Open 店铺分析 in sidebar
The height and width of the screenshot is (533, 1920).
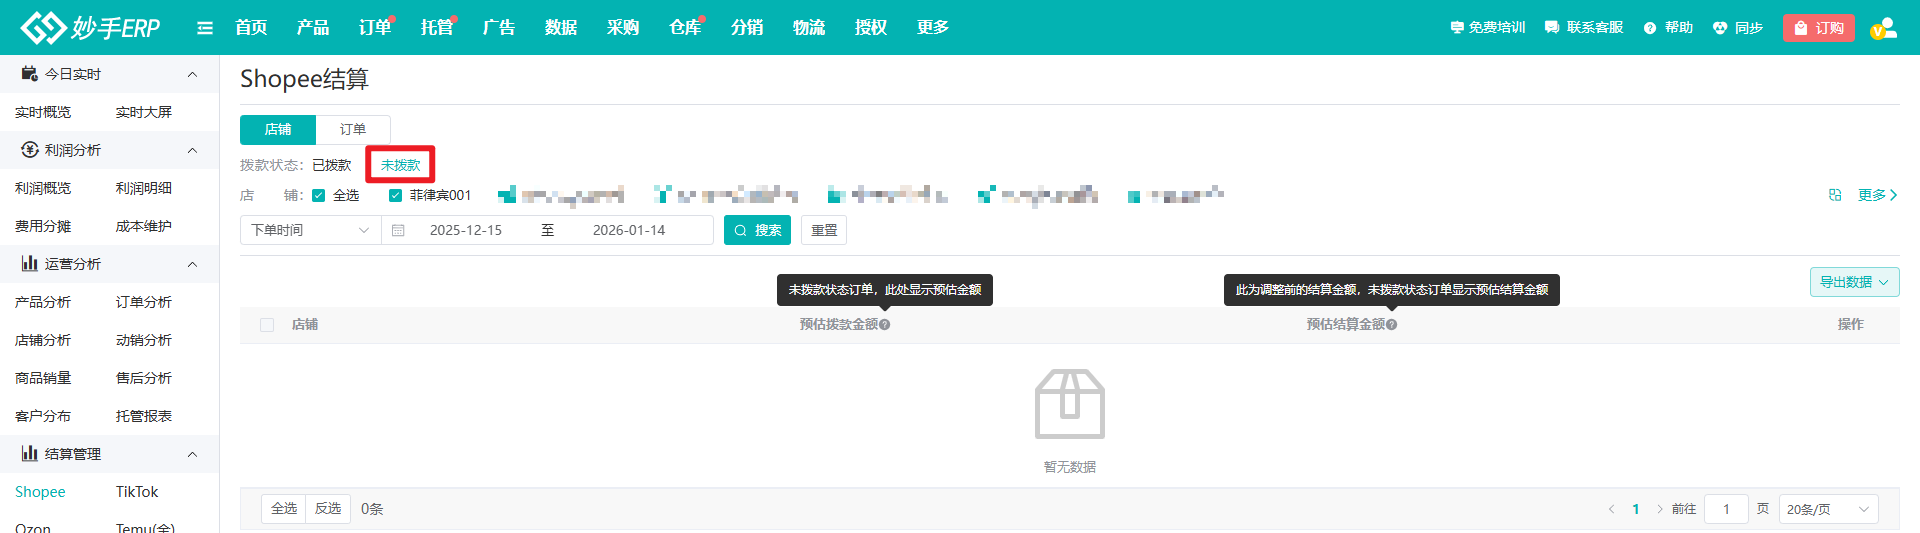point(43,340)
